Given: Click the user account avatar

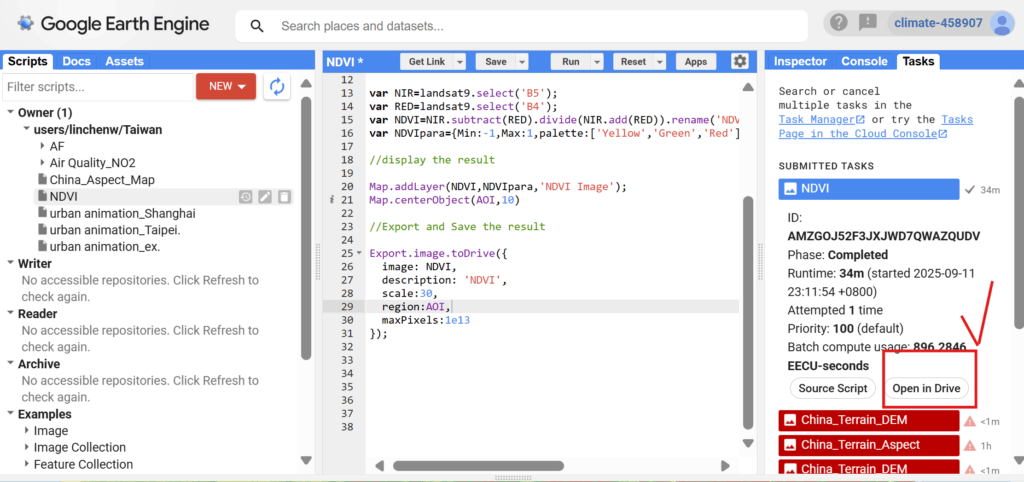Looking at the screenshot, I should point(1000,24).
